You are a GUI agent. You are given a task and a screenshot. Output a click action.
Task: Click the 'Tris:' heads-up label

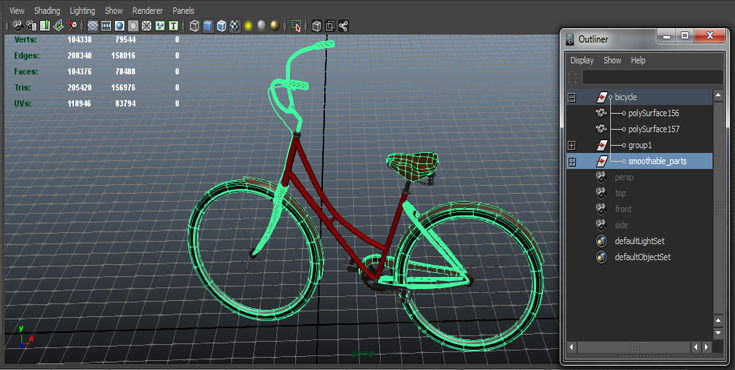(x=23, y=87)
